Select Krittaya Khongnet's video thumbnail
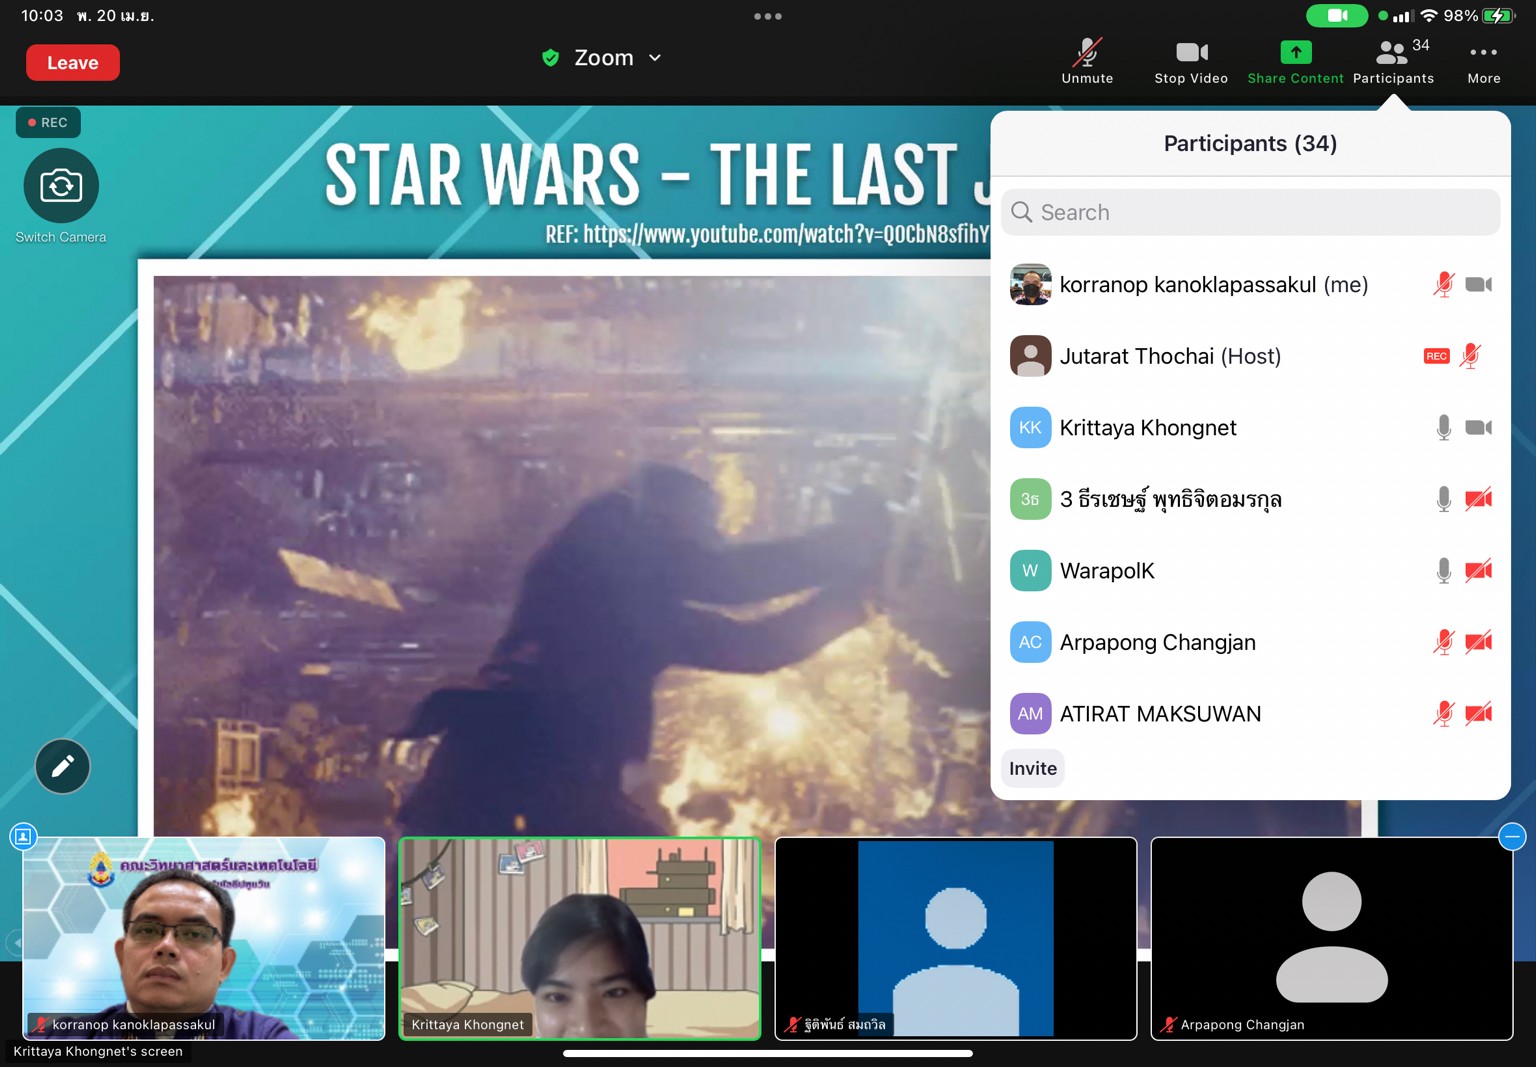This screenshot has width=1536, height=1067. click(580, 938)
